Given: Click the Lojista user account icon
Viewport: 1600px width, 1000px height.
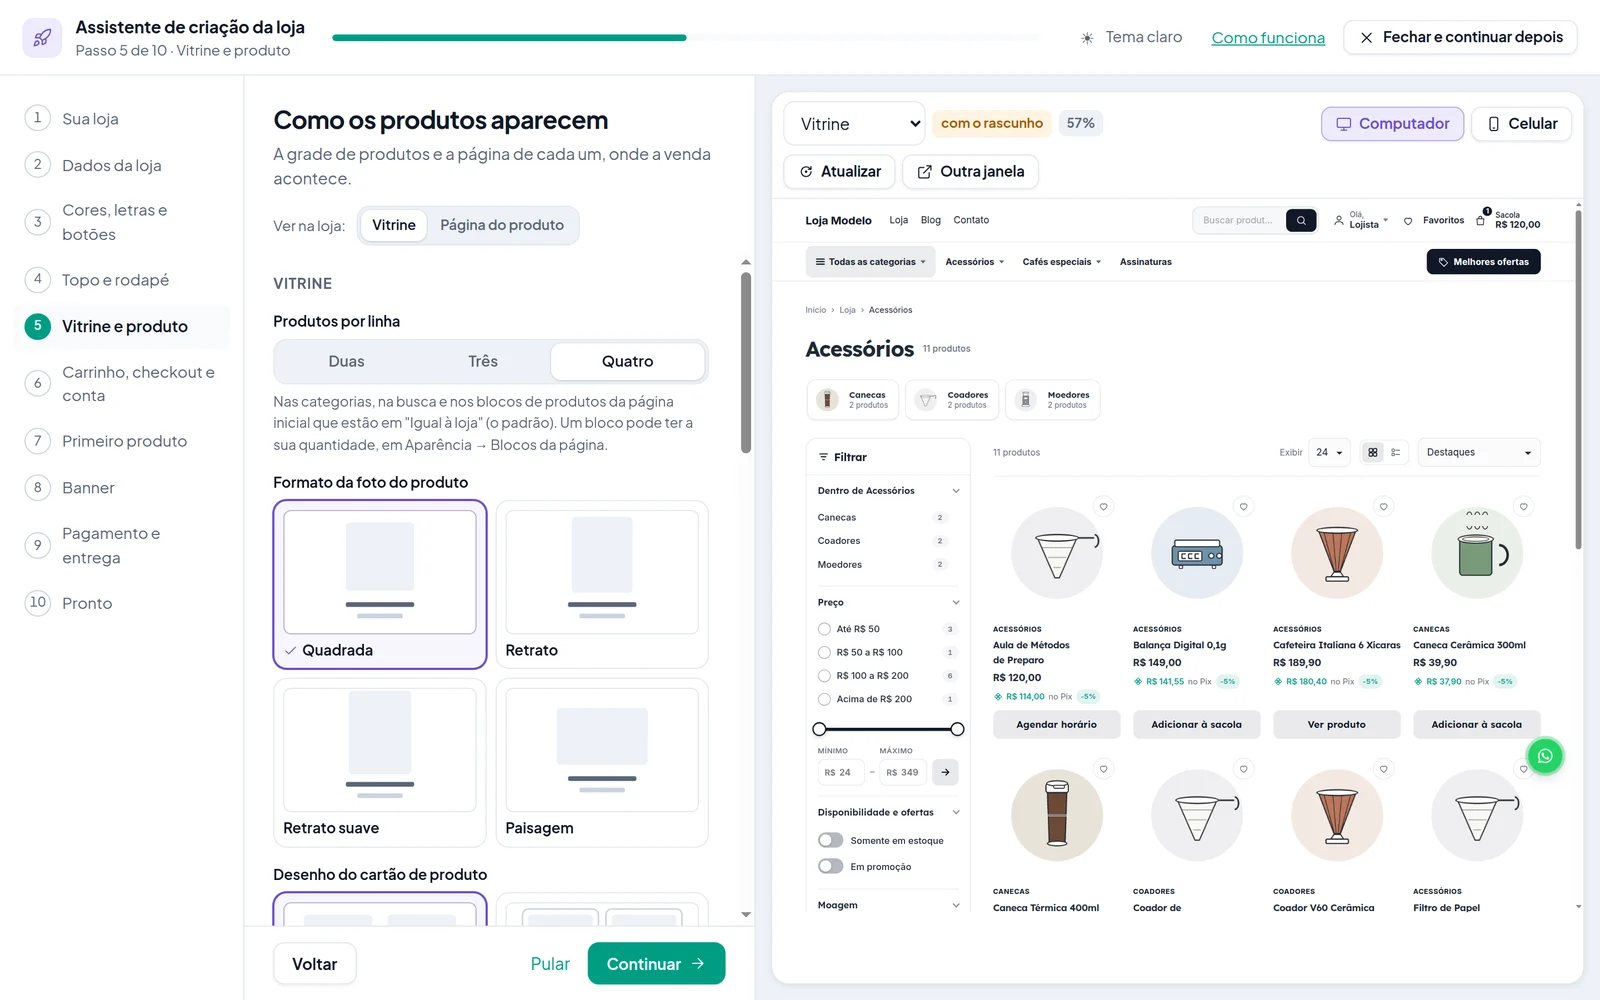Looking at the screenshot, I should [x=1339, y=220].
